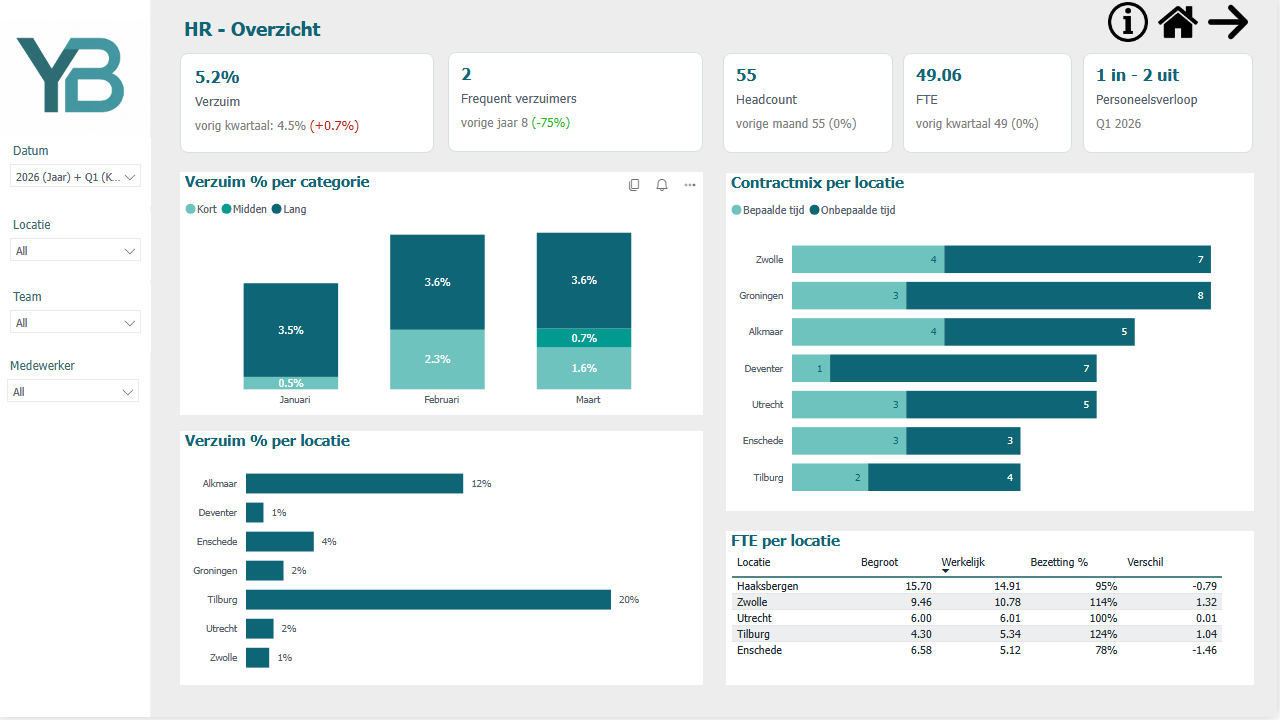This screenshot has height=720, width=1280.
Task: Click the Utrecht row in FTE table
Action: (977, 618)
